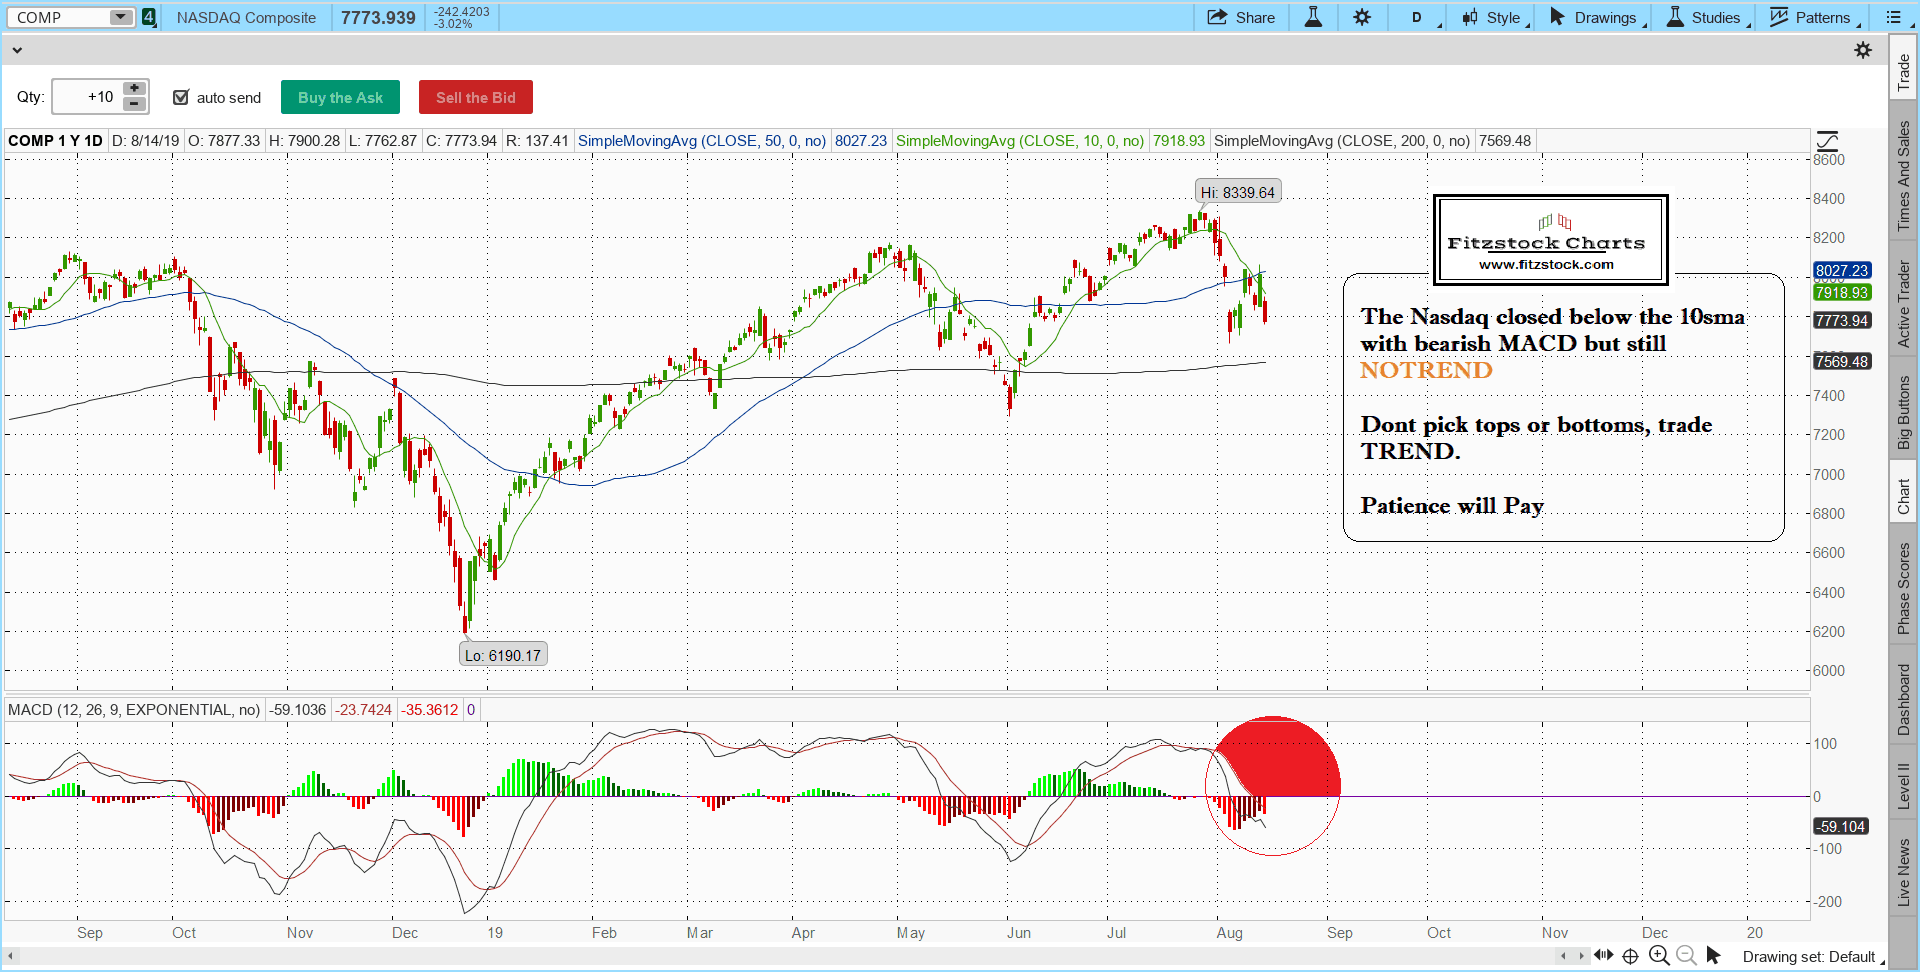Open the COMP symbol dropdown arrow

click(120, 17)
